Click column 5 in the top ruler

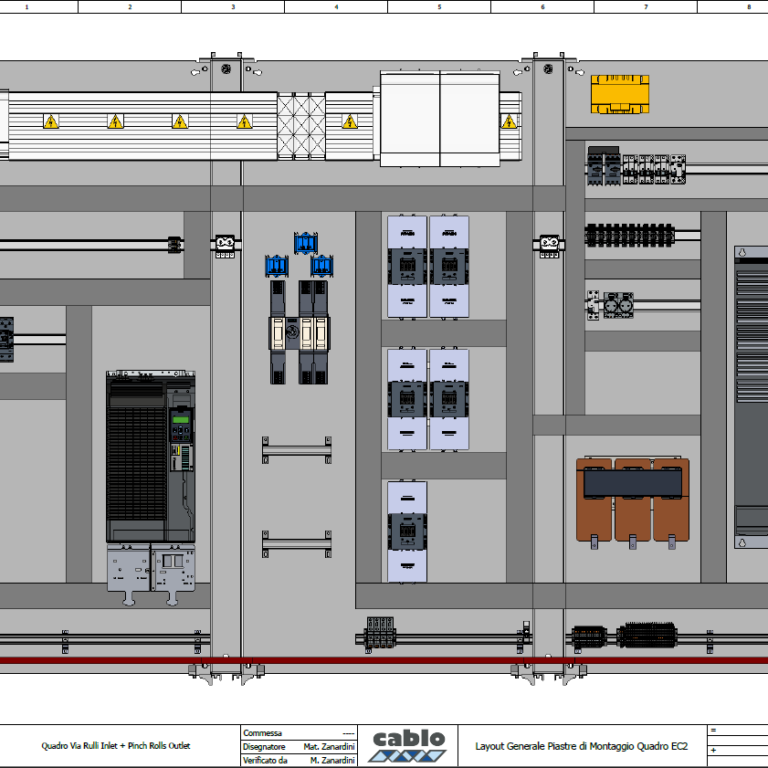439,7
